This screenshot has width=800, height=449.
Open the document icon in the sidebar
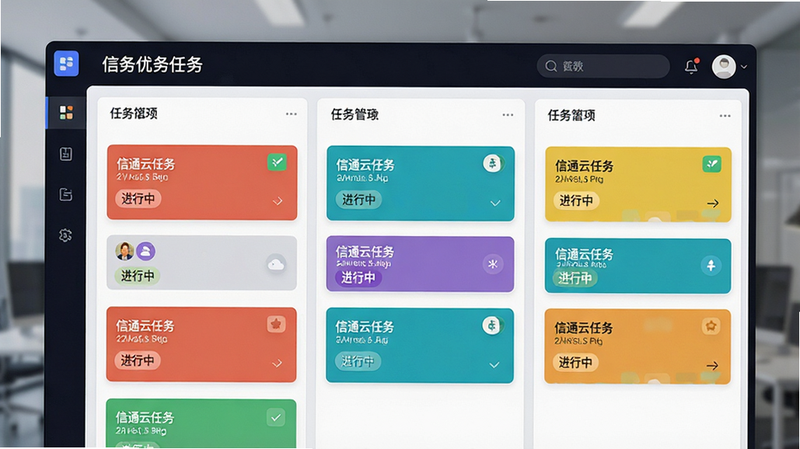(x=66, y=194)
